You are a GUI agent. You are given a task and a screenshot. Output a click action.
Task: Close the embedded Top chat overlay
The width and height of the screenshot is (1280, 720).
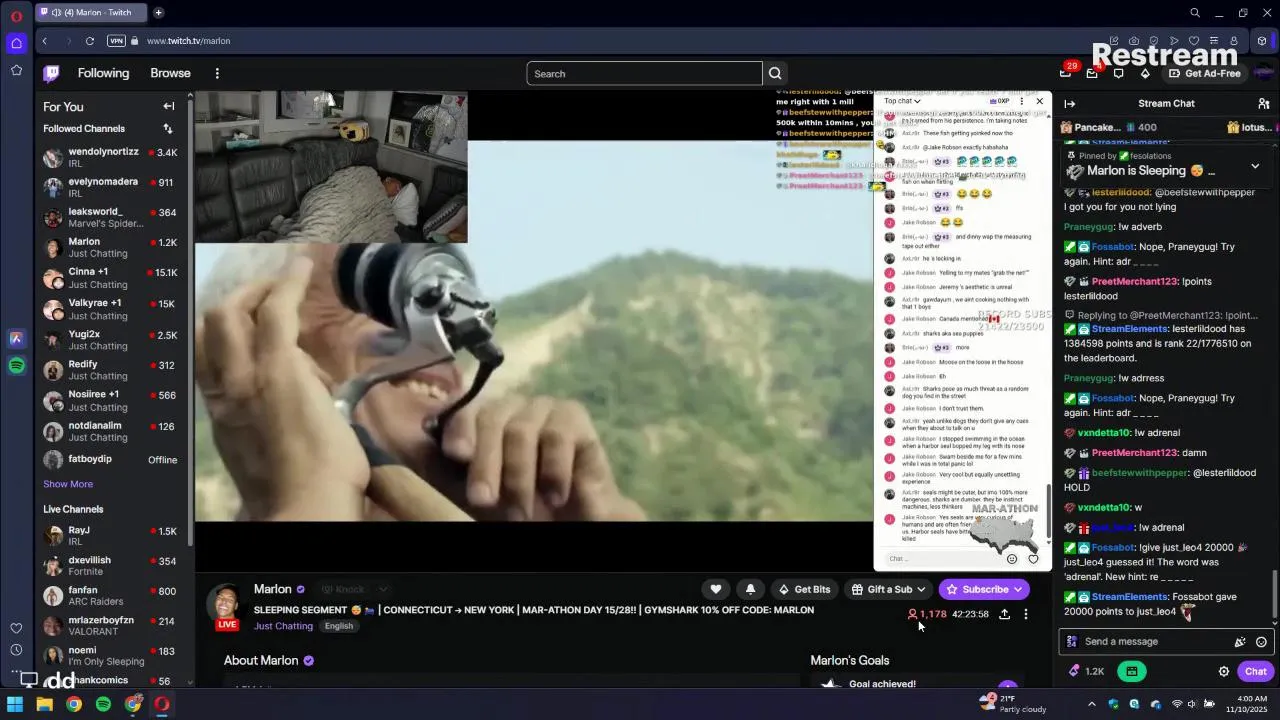coord(1040,101)
